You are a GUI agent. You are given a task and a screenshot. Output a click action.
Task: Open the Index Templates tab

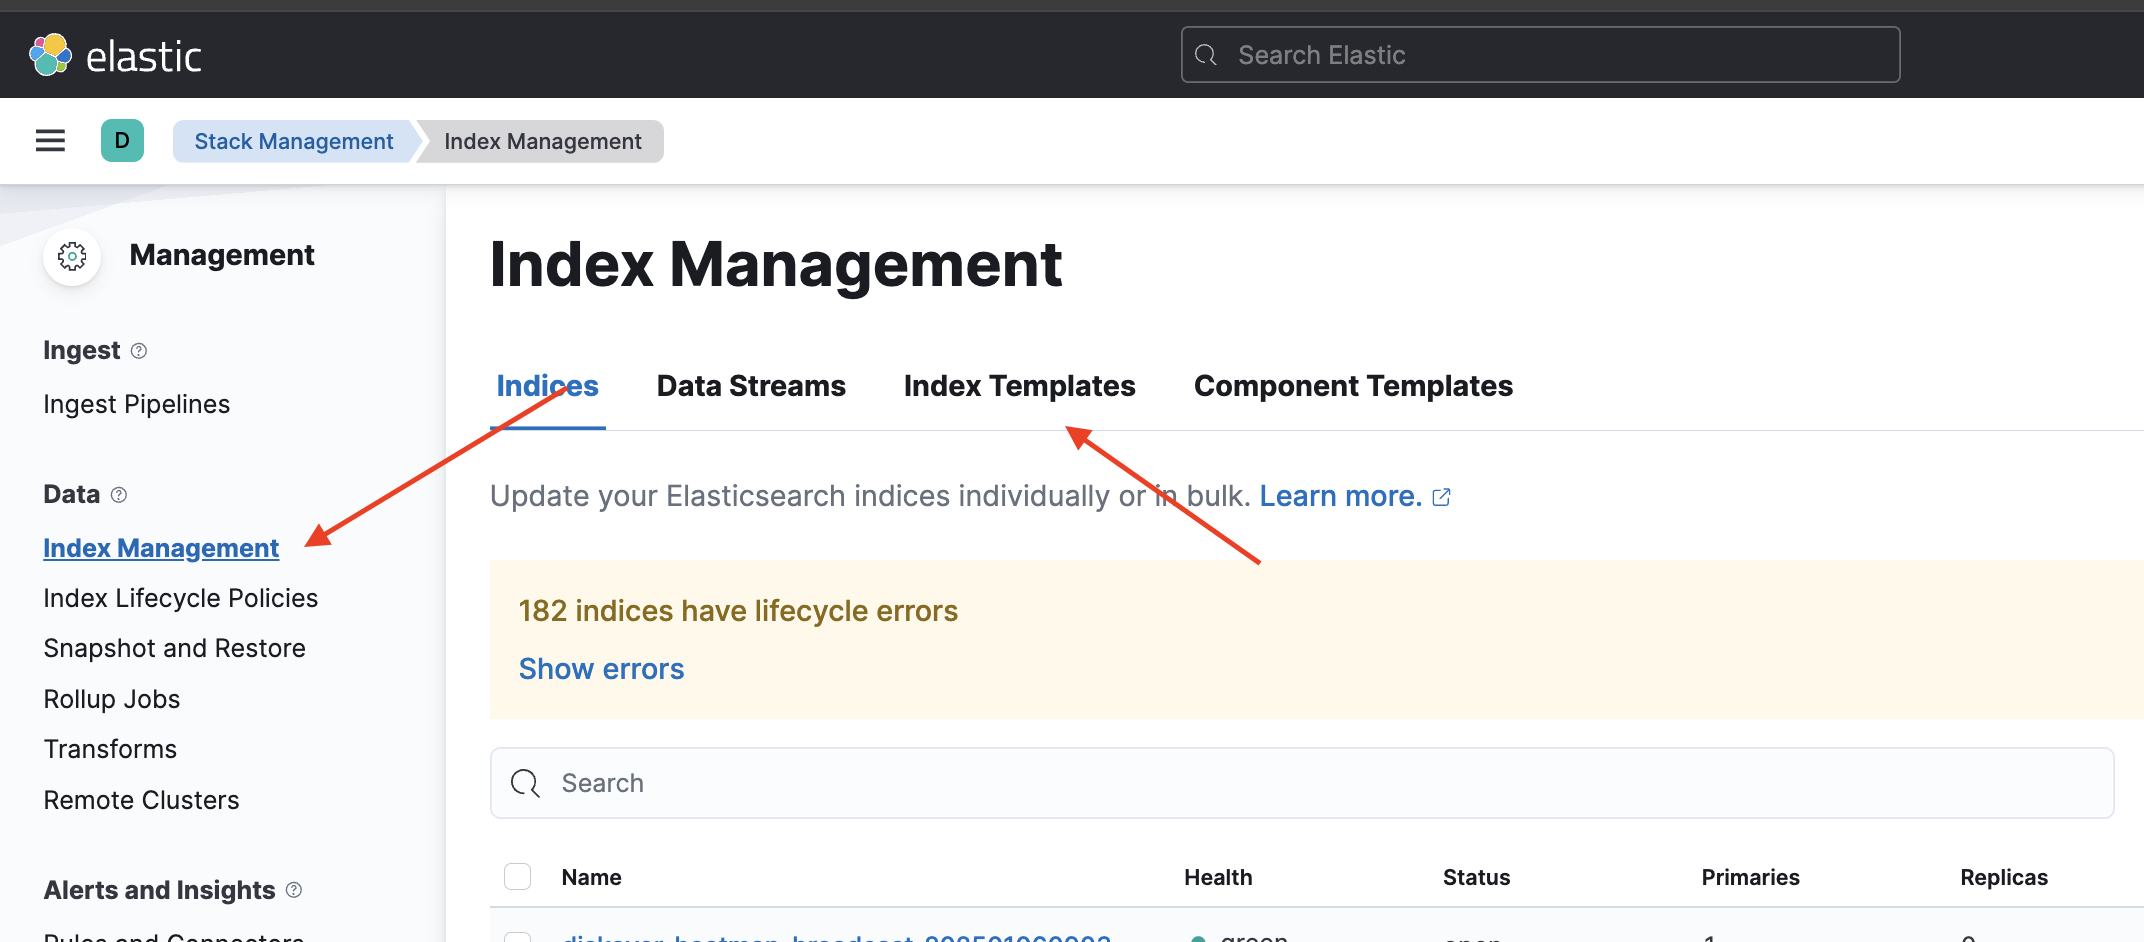point(1019,386)
